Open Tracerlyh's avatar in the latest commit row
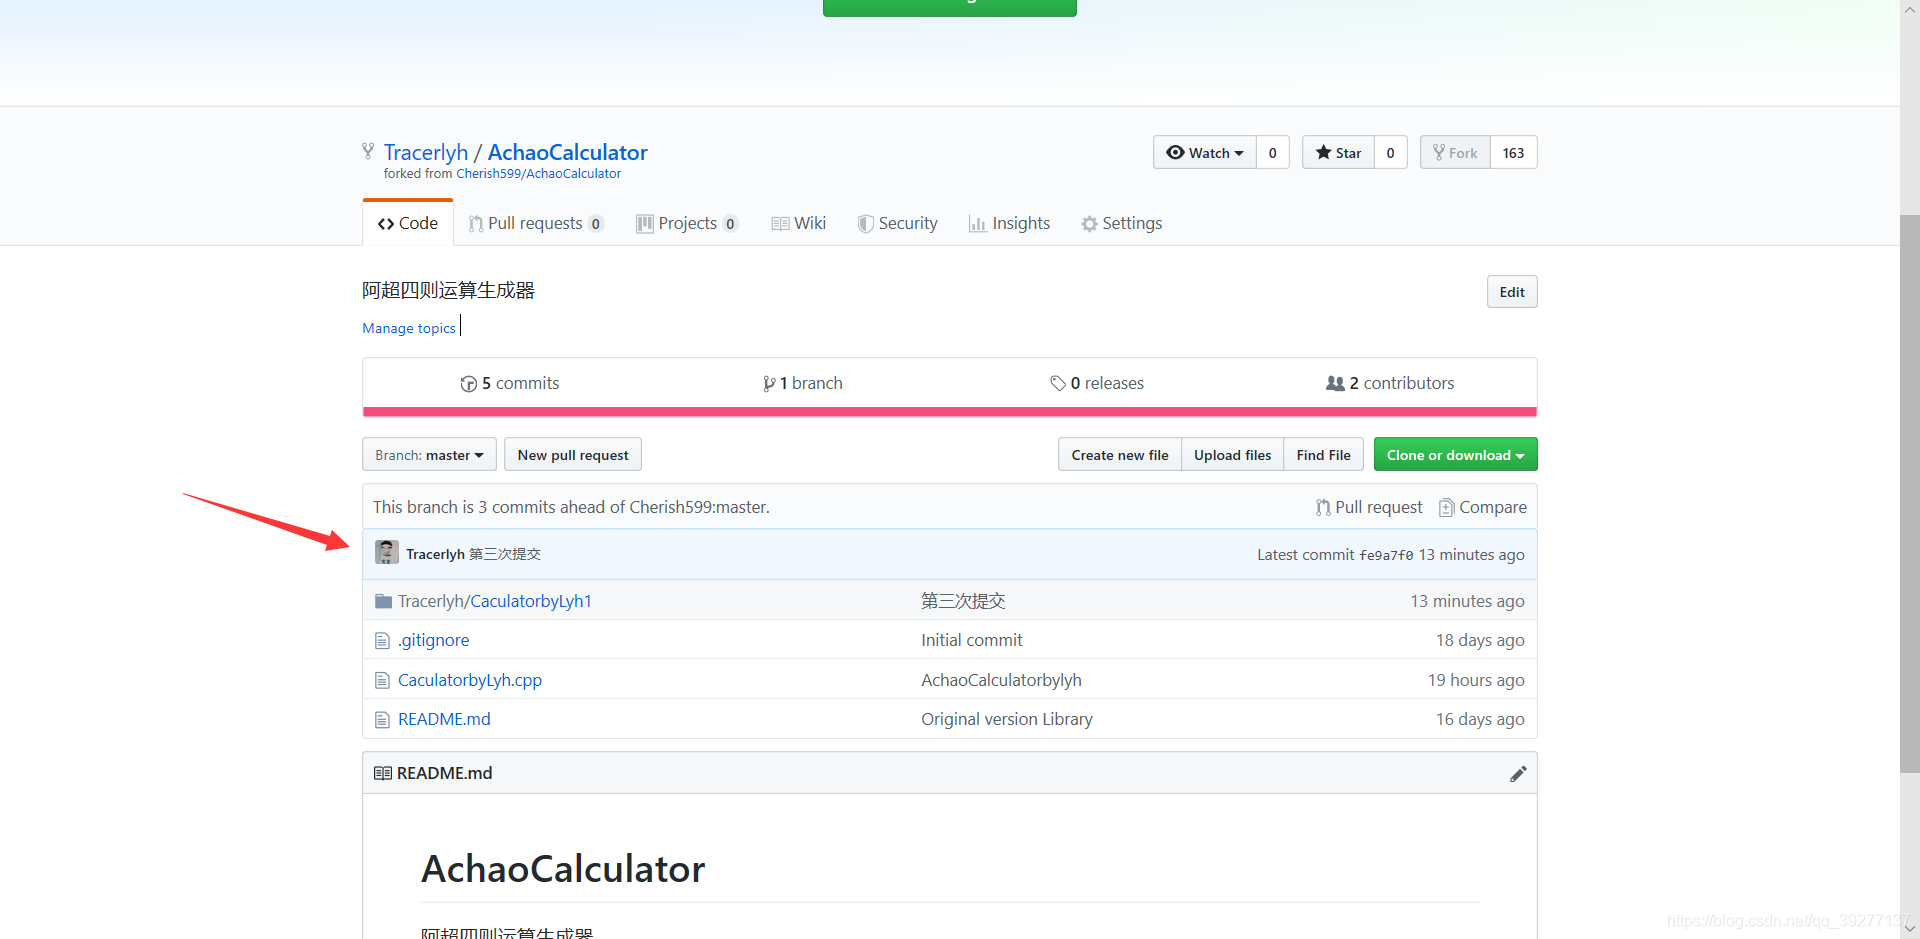 (387, 552)
